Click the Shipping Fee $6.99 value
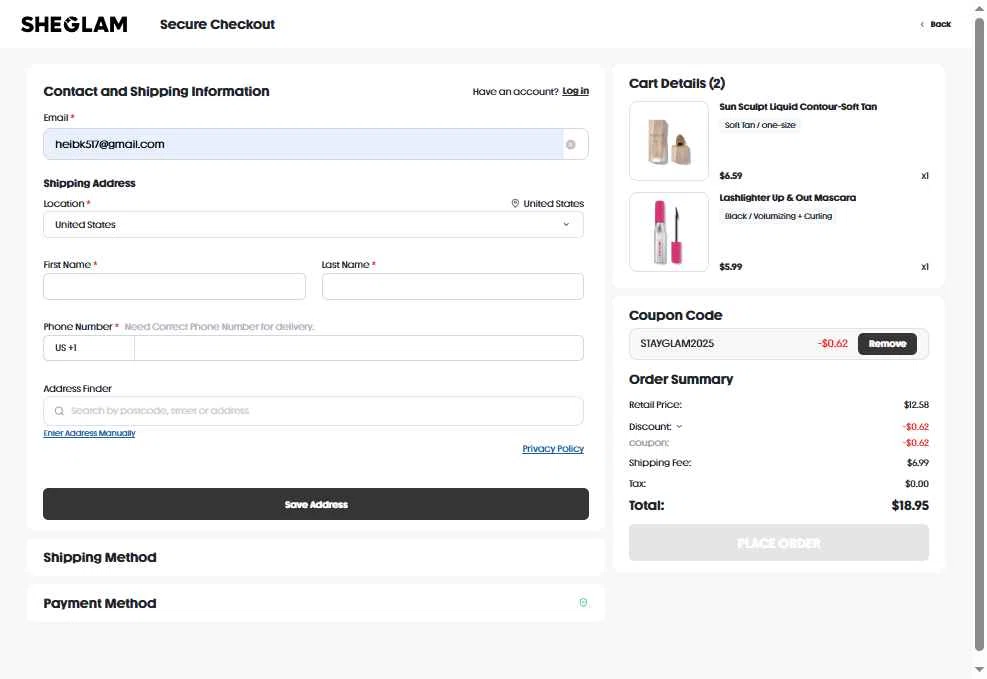987x679 pixels. pos(917,463)
